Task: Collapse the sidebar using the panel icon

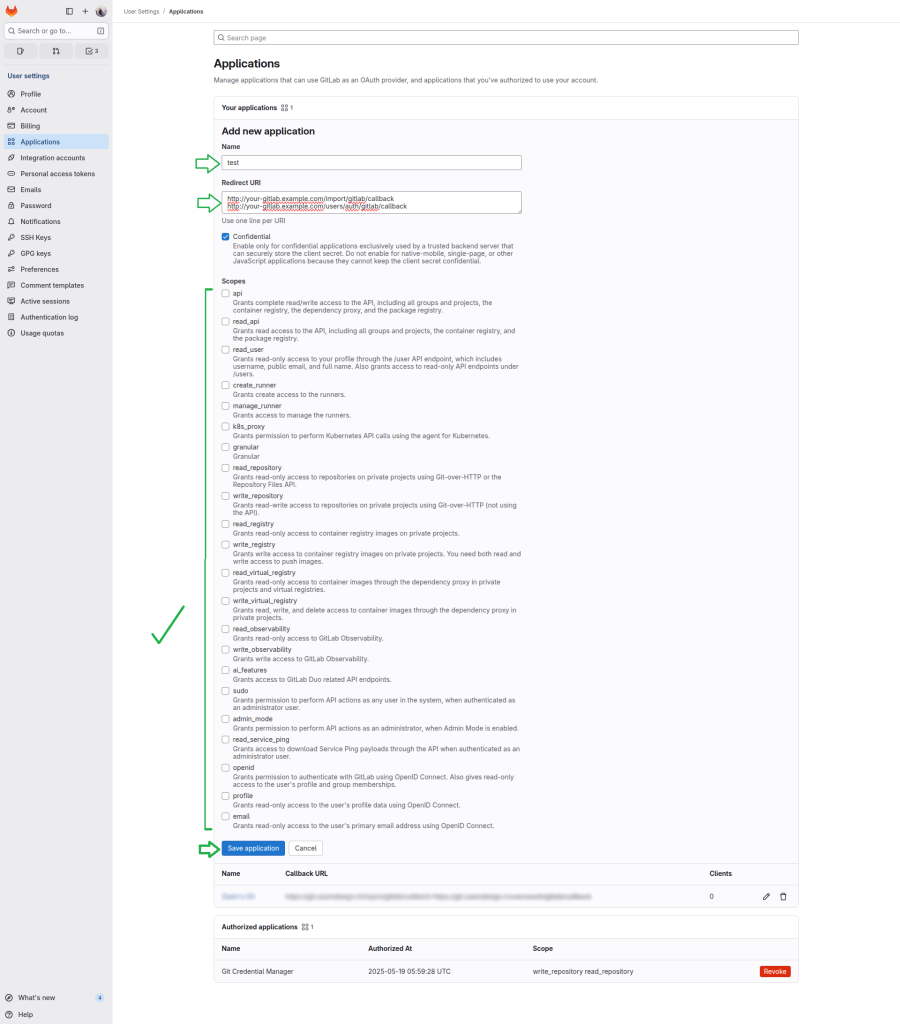Action: pos(69,11)
